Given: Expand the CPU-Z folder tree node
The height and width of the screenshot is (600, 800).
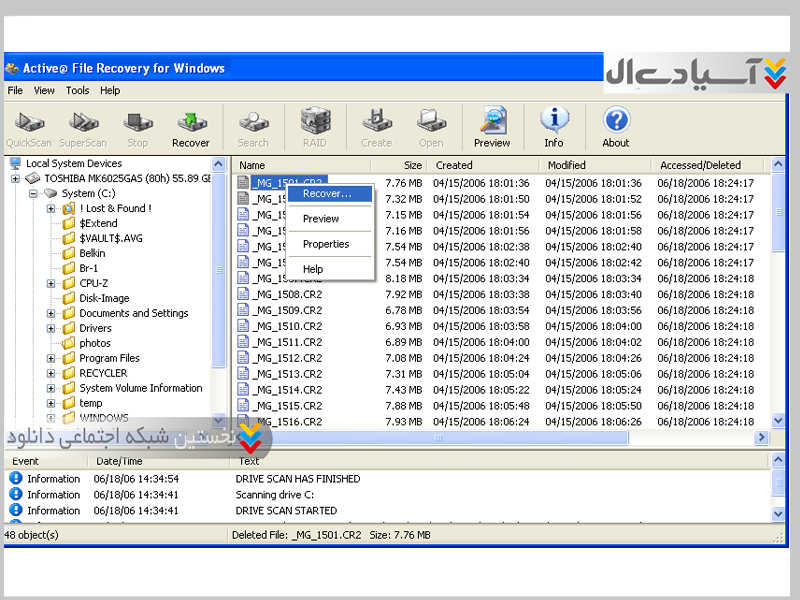Looking at the screenshot, I should point(51,284).
